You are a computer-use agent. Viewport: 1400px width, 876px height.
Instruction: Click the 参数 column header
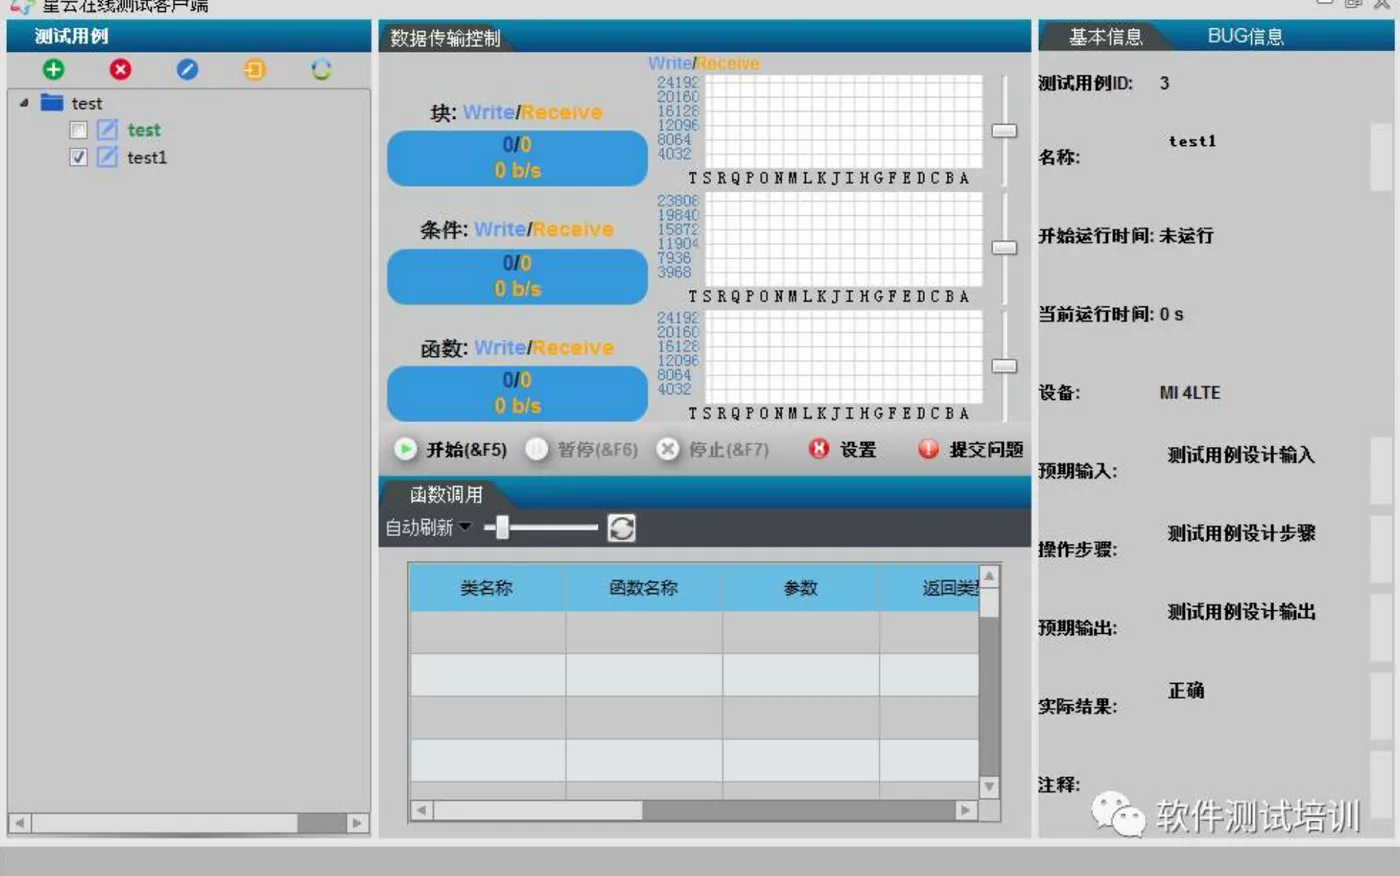[801, 588]
